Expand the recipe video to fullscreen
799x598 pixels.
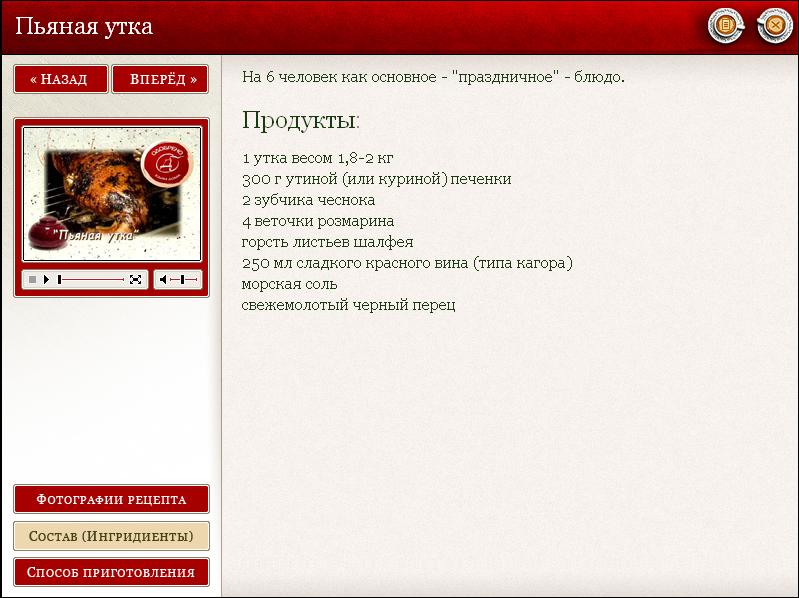pyautogui.click(x=135, y=280)
